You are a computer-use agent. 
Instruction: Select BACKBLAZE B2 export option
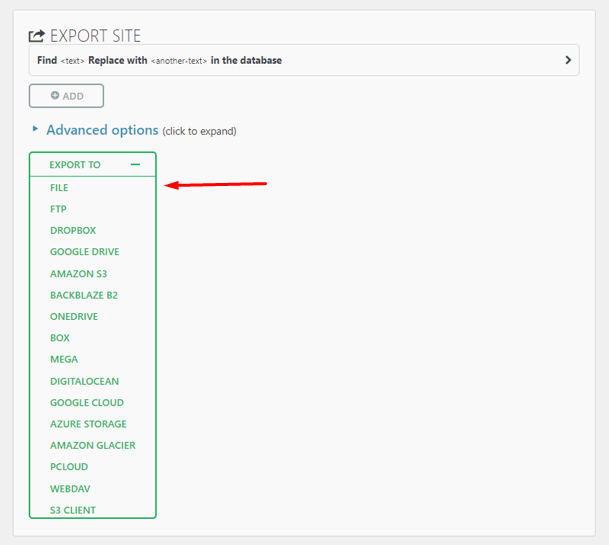84,295
